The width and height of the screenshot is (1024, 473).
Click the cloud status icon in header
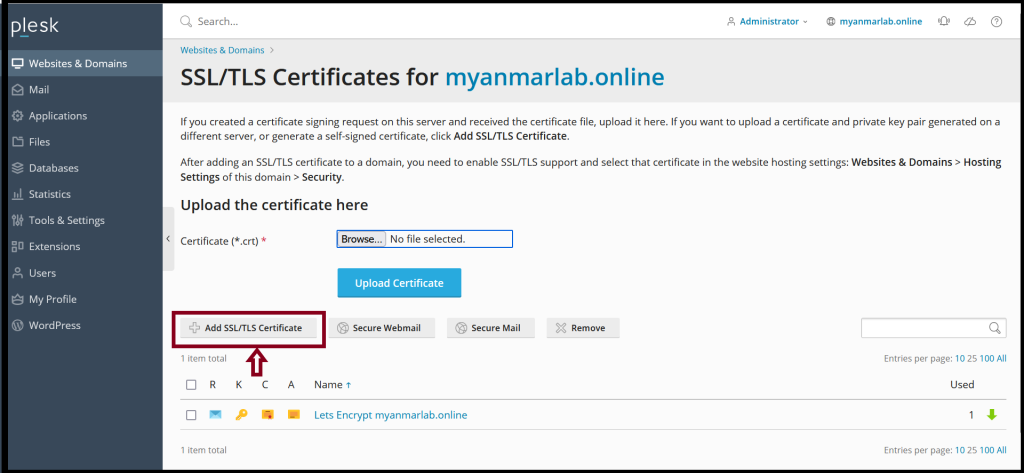[x=970, y=22]
